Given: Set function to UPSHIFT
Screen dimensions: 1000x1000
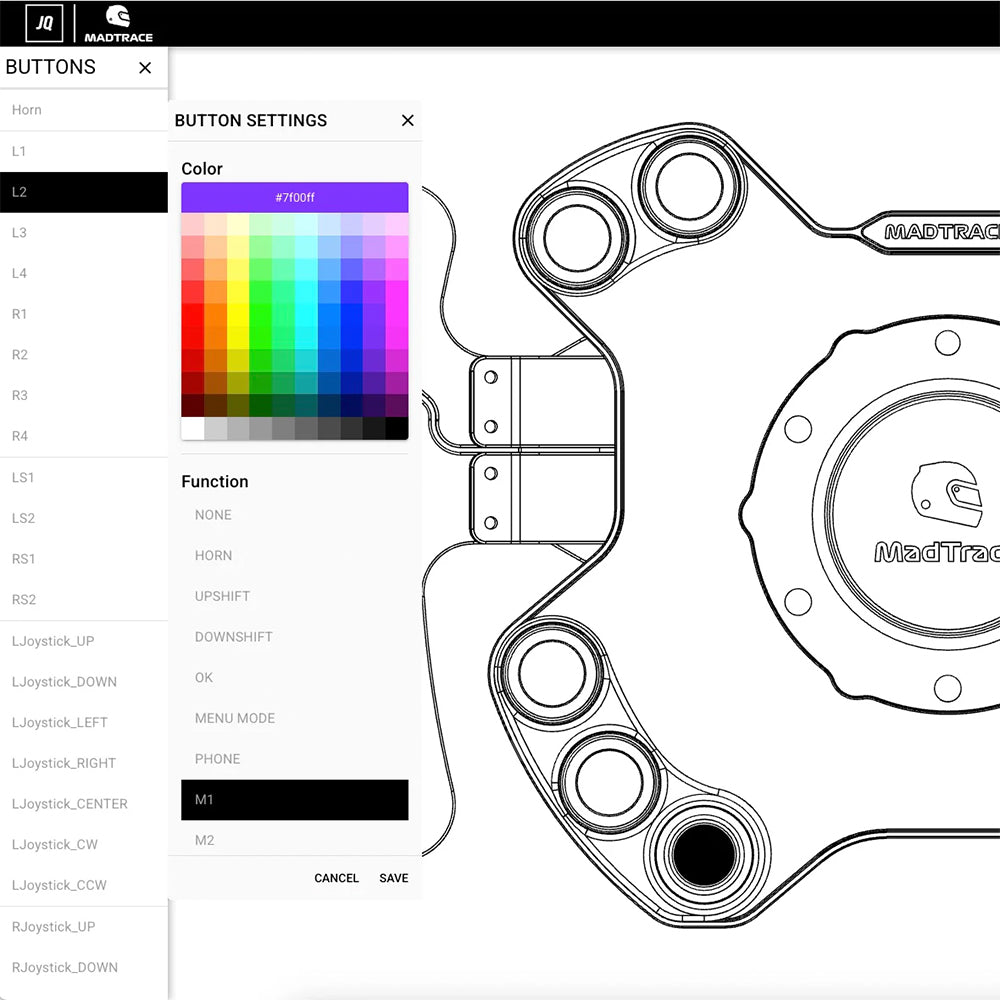Looking at the screenshot, I should pyautogui.click(x=222, y=596).
